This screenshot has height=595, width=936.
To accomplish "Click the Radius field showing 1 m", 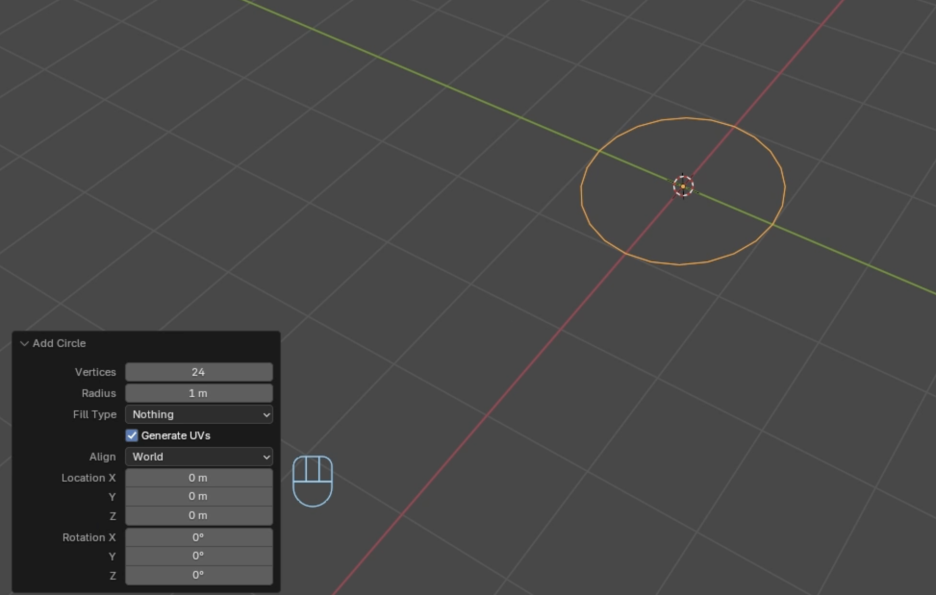I will [x=199, y=393].
